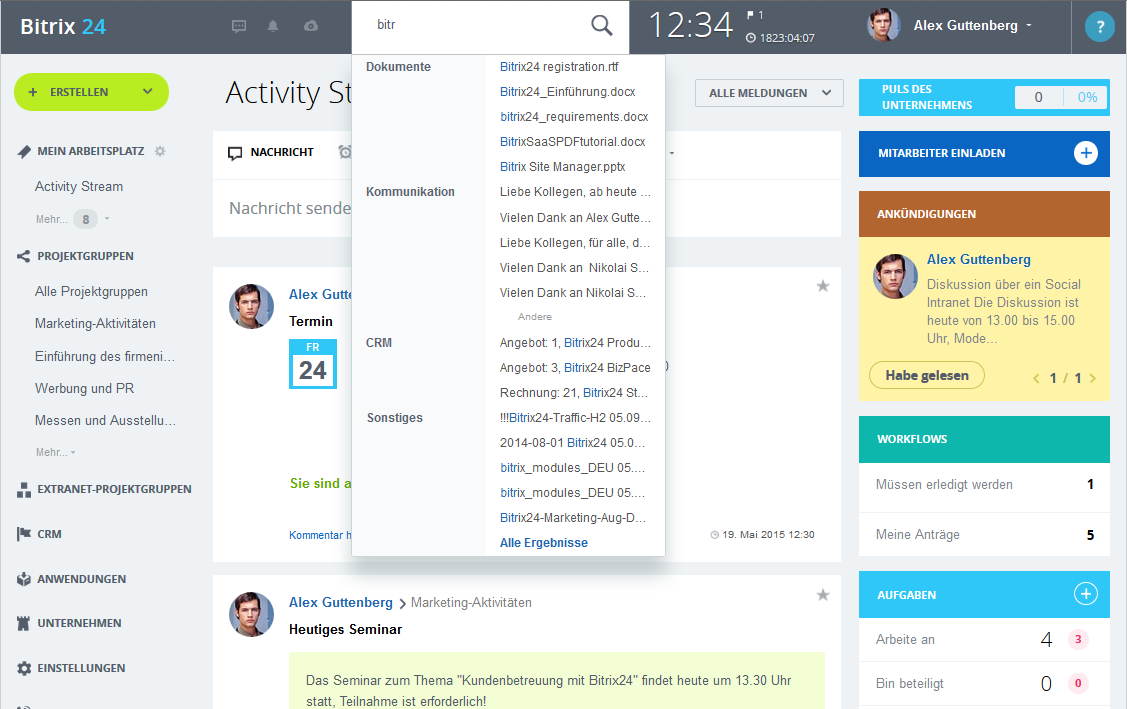Open Alle Meldungen filter dropdown
Screen dimensions: 1127x709
pyautogui.click(x=769, y=93)
